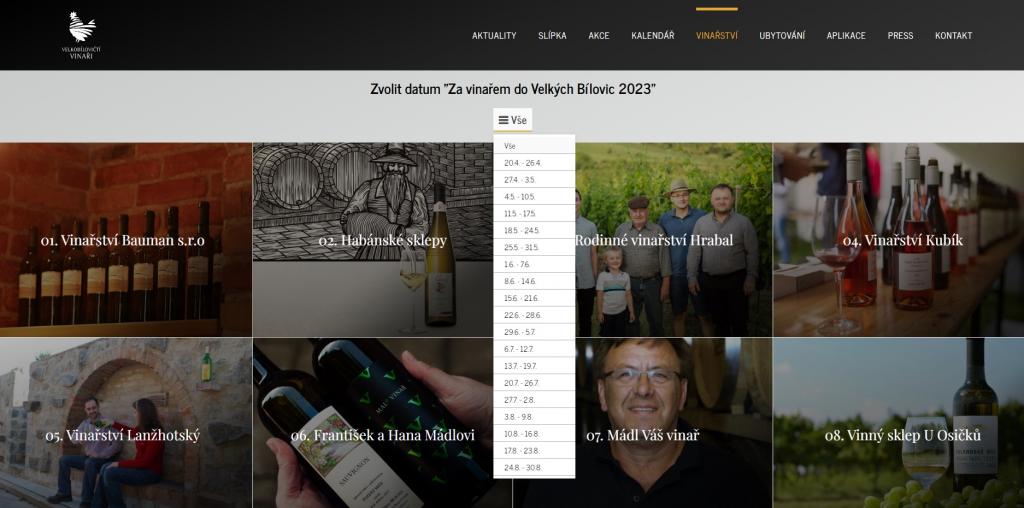This screenshot has height=508, width=1024.
Task: Open the 07. Mádl Váš vinař tile
Action: pos(643,435)
